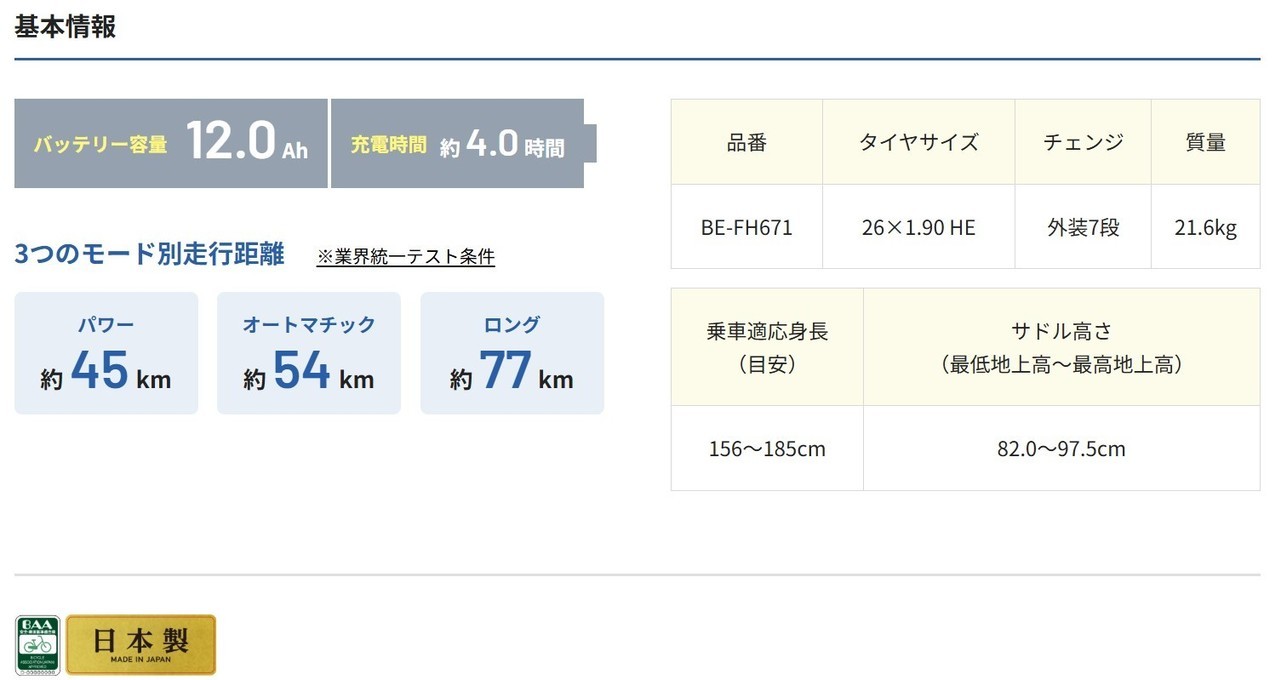Image resolution: width=1280 pixels, height=680 pixels.
Task: Click the サドル高さ header cell
Action: click(1061, 347)
